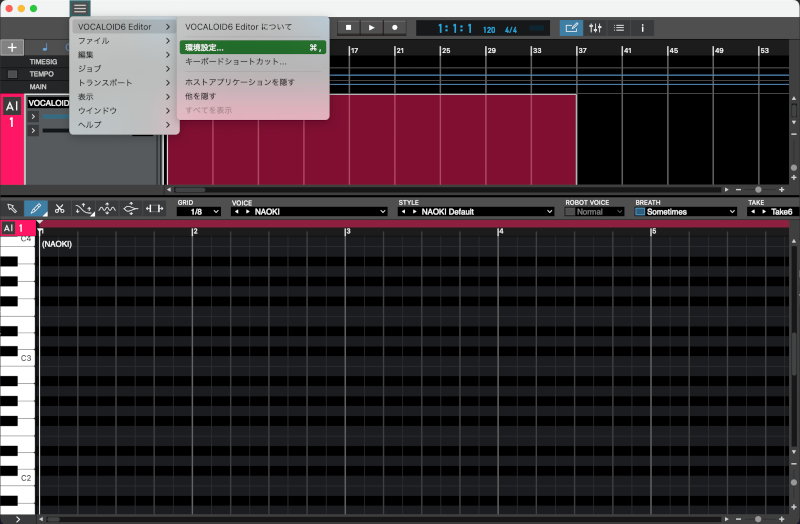Open the inspector info icon
Image resolution: width=800 pixels, height=524 pixels.
[x=642, y=28]
